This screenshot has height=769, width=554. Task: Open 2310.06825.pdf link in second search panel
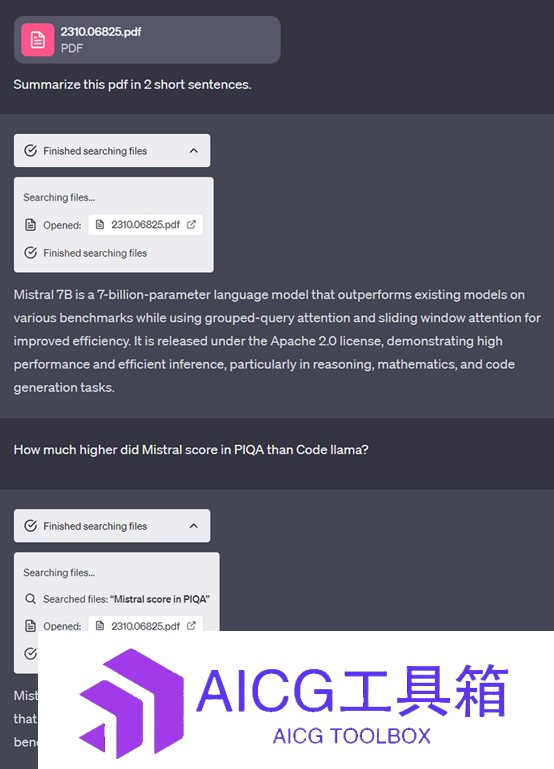[146, 625]
